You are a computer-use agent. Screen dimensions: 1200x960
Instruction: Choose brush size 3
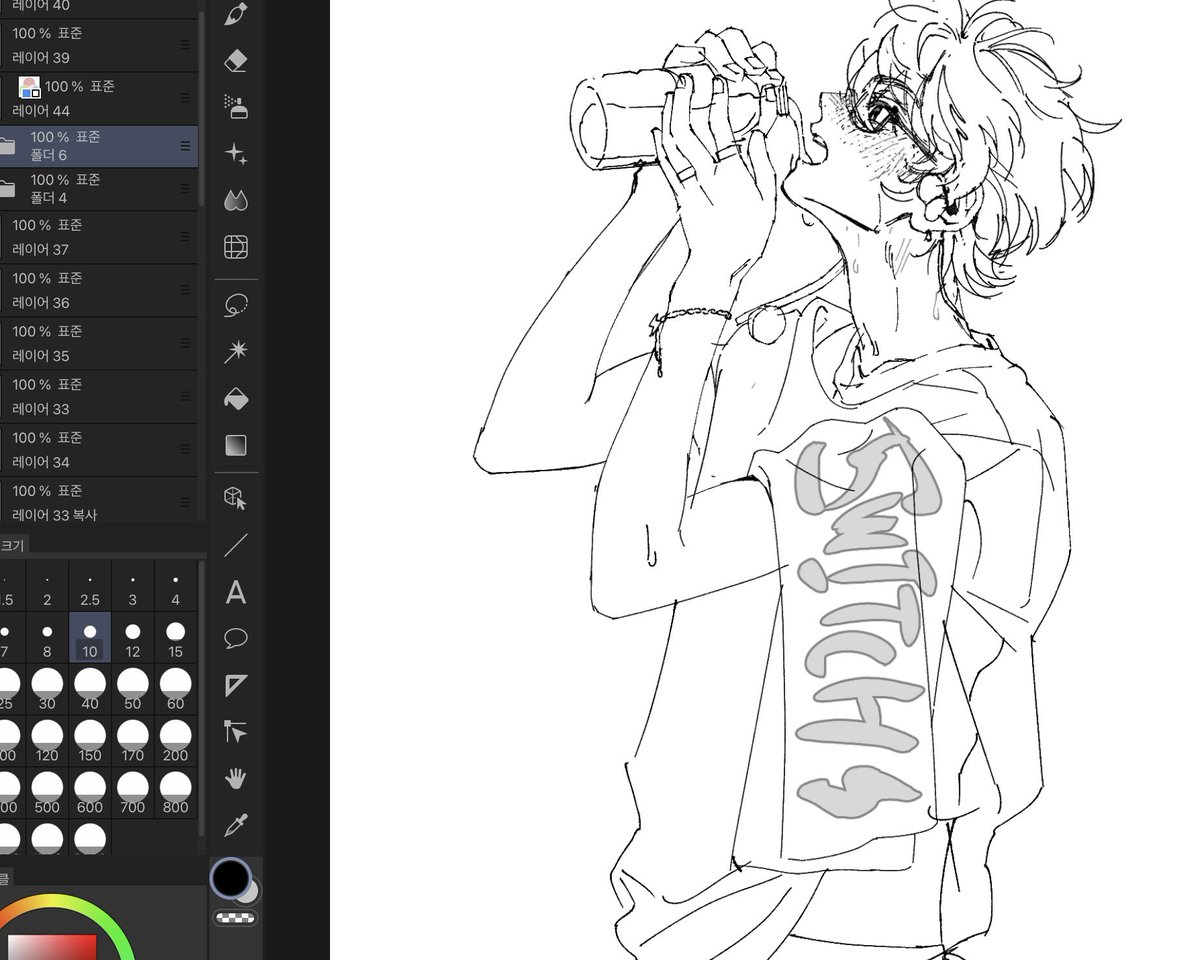click(133, 586)
